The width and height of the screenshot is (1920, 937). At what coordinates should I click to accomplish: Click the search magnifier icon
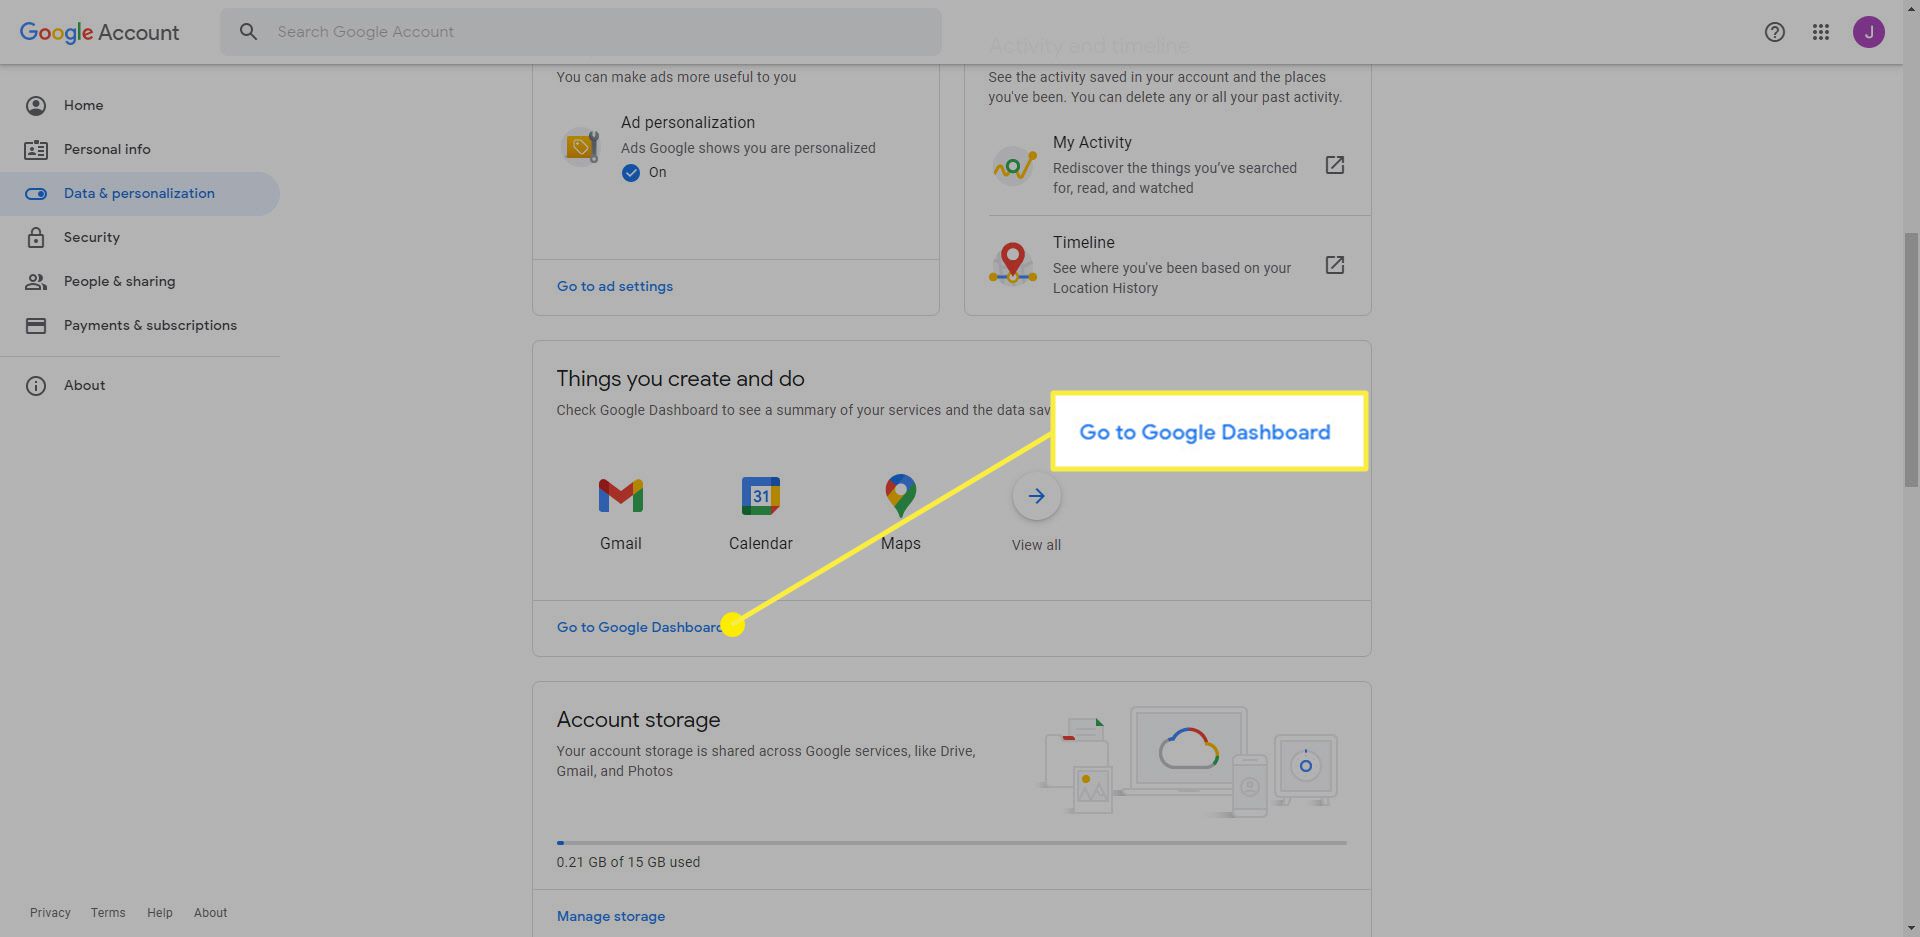point(248,32)
